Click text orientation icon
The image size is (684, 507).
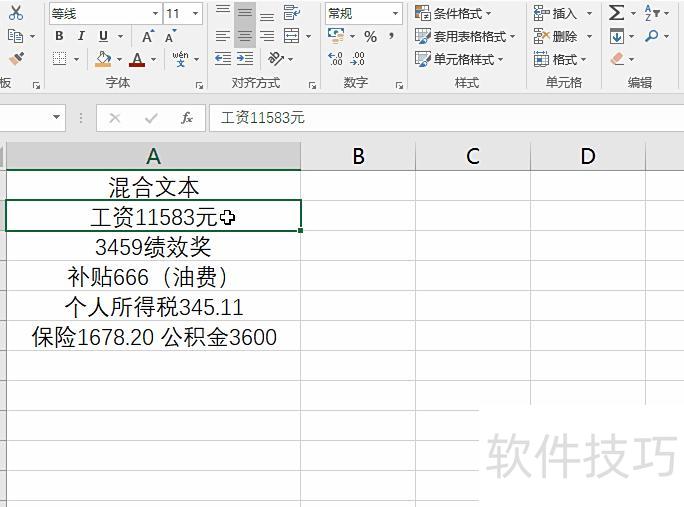pos(276,58)
